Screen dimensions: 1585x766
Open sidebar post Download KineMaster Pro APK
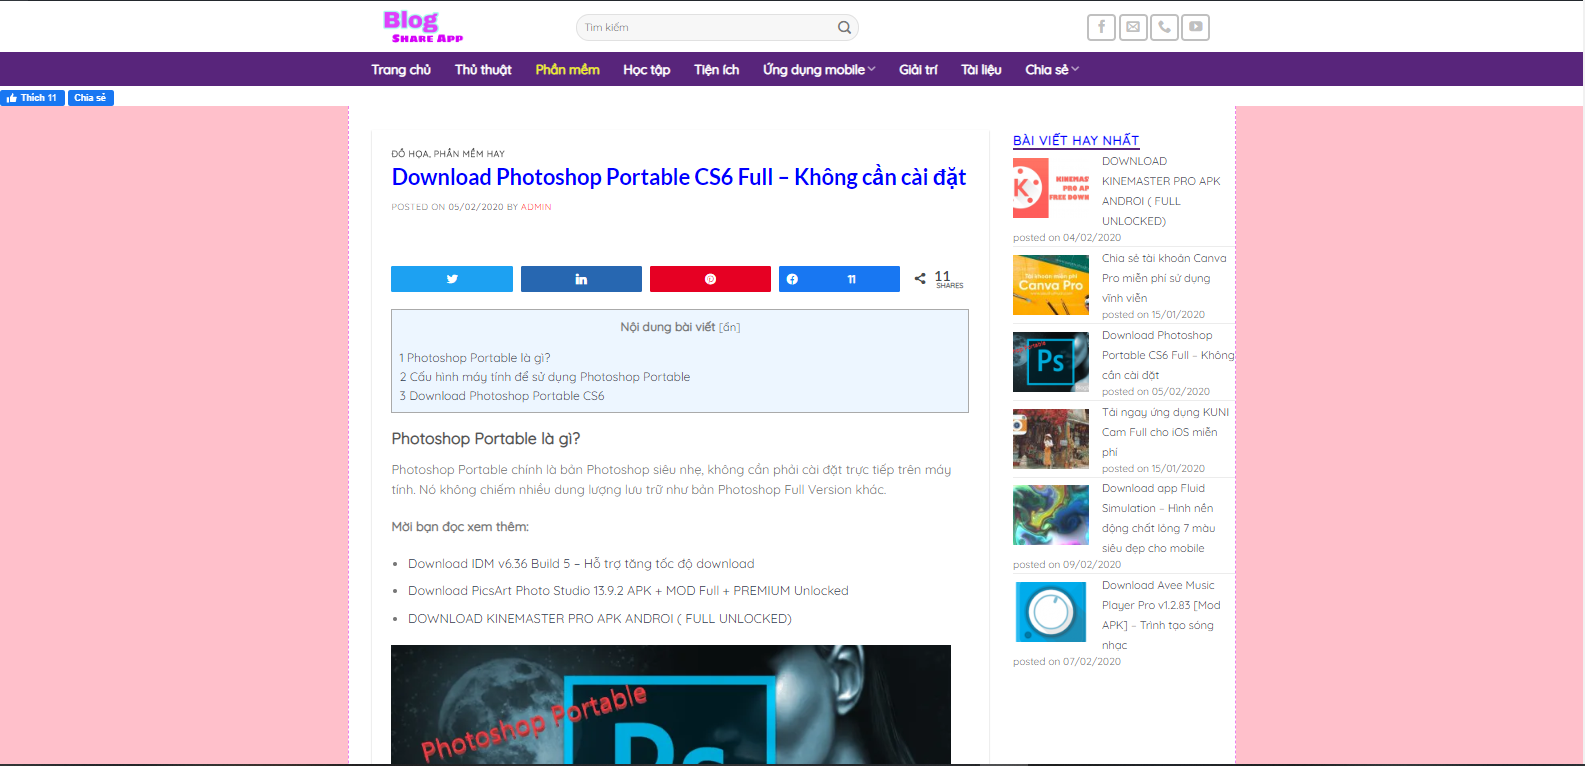[x=1161, y=191]
